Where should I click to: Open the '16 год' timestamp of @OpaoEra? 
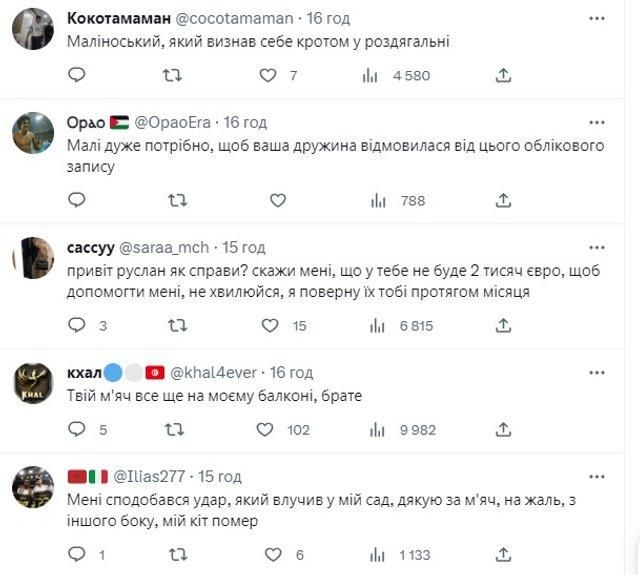[244, 122]
